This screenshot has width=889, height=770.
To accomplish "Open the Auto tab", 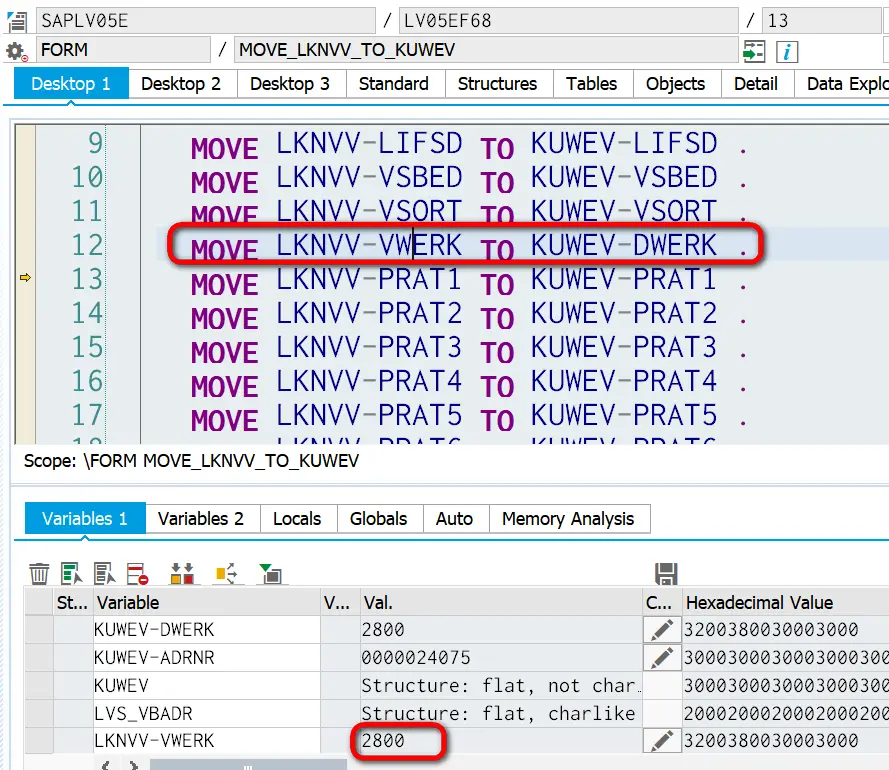I will [454, 518].
